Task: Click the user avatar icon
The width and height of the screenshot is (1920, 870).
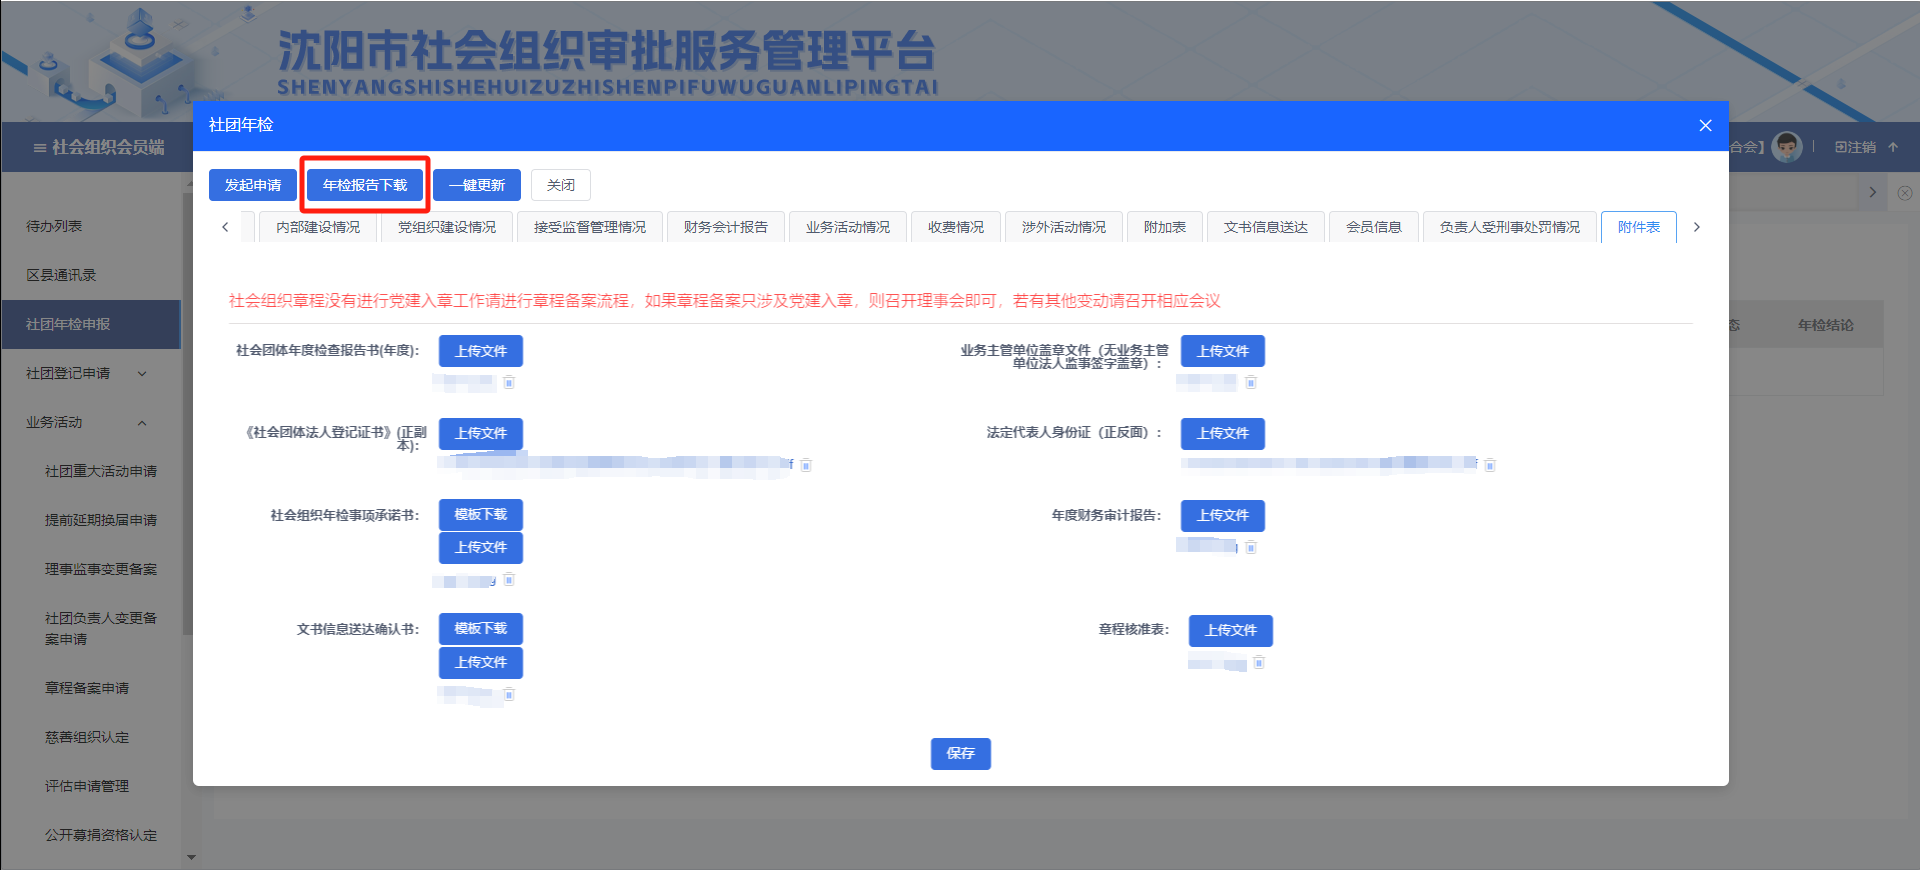Action: coord(1786,147)
